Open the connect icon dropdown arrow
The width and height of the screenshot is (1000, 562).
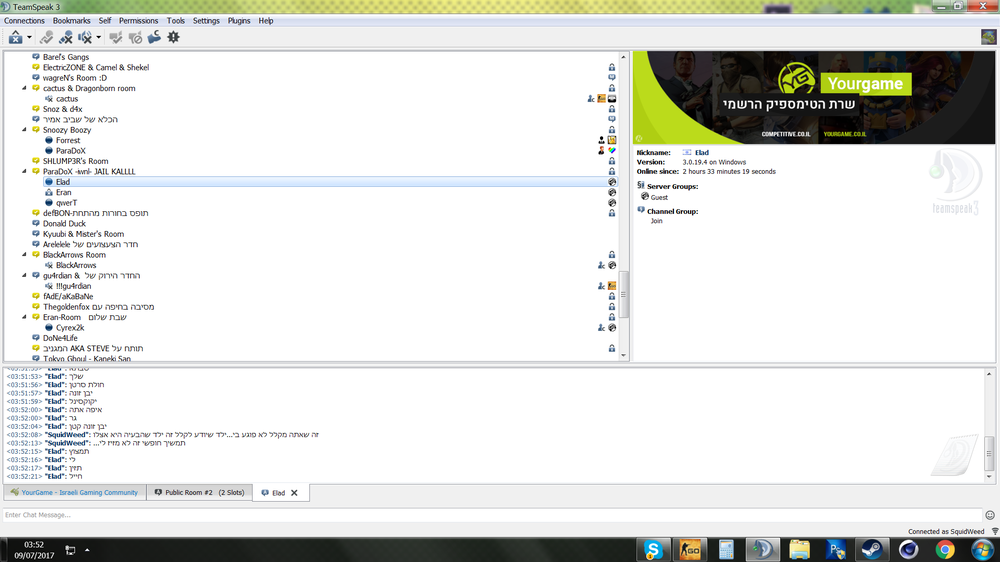tap(29, 38)
